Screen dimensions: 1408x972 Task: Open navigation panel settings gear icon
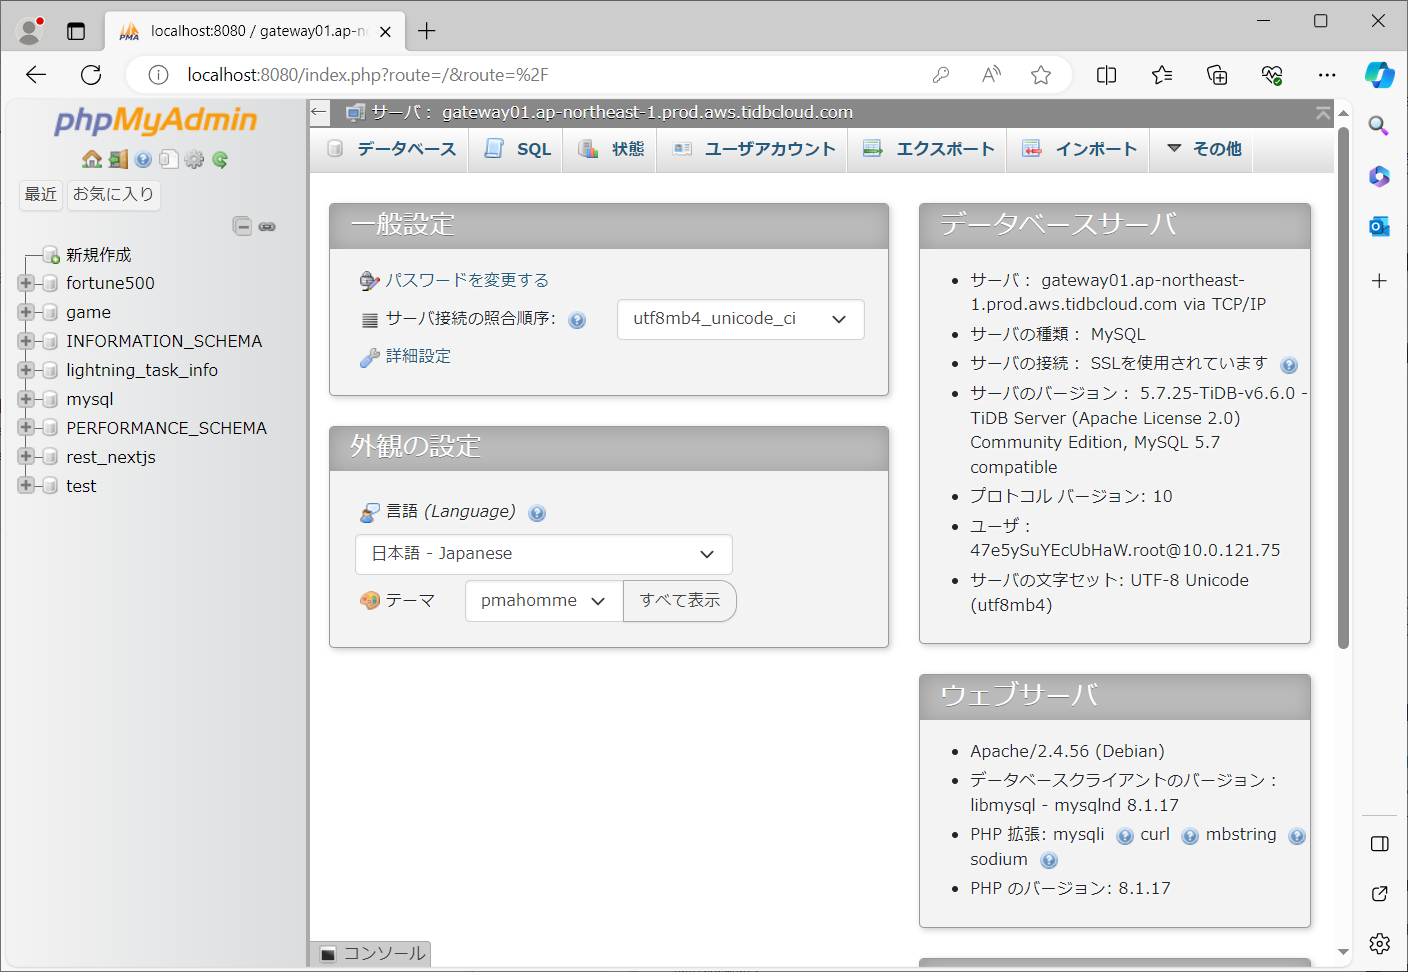pyautogui.click(x=194, y=159)
